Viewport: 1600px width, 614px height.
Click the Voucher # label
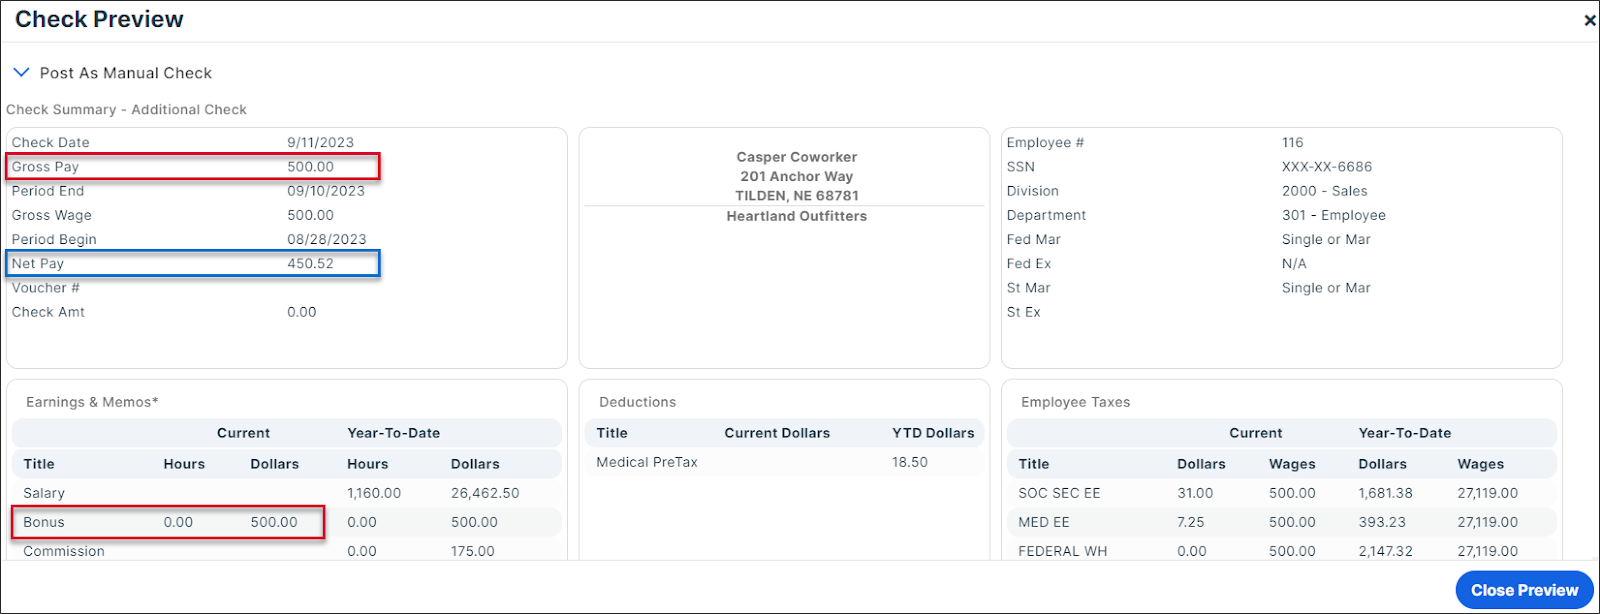pos(46,288)
